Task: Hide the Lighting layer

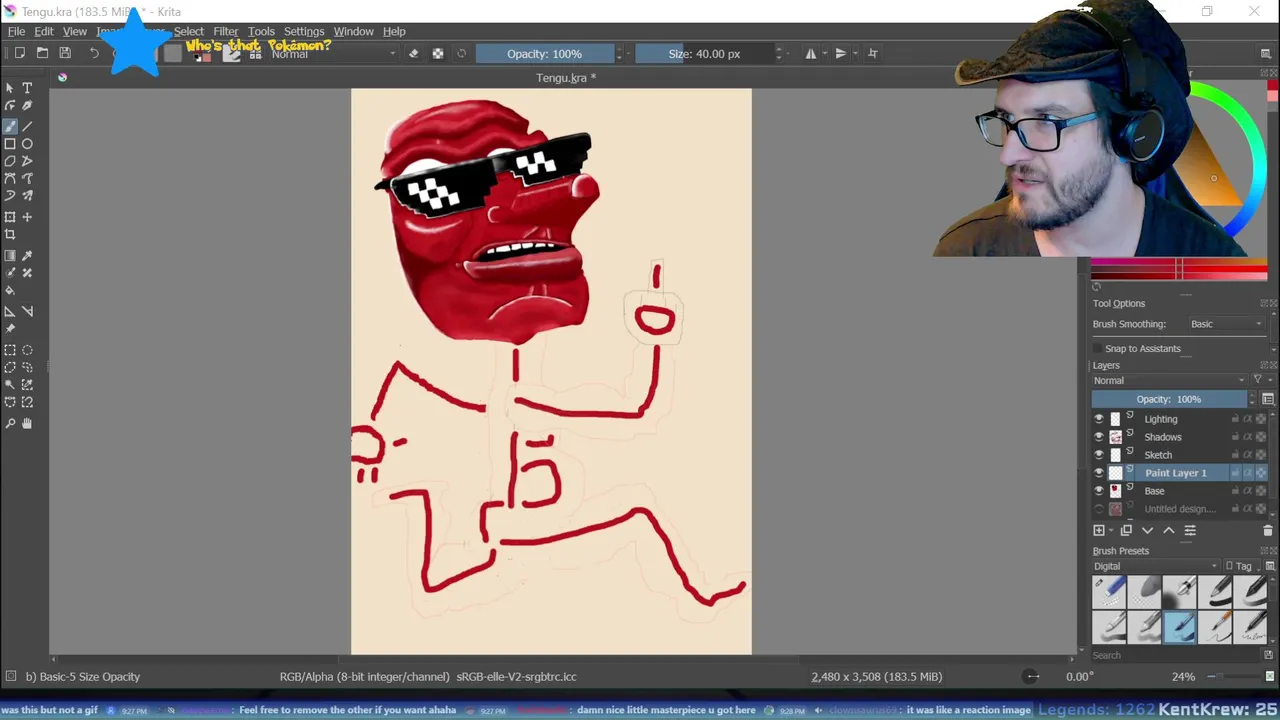Action: pyautogui.click(x=1099, y=419)
